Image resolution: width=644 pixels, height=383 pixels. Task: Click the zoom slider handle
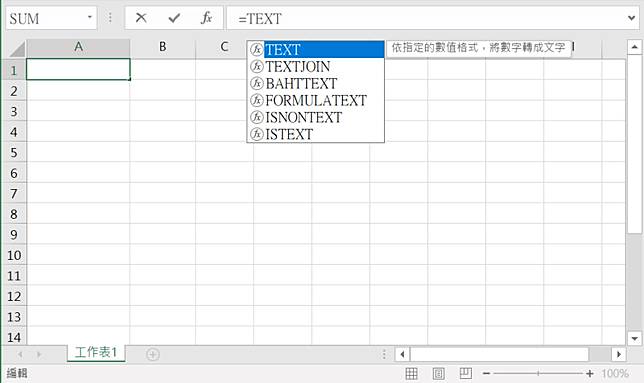538,373
